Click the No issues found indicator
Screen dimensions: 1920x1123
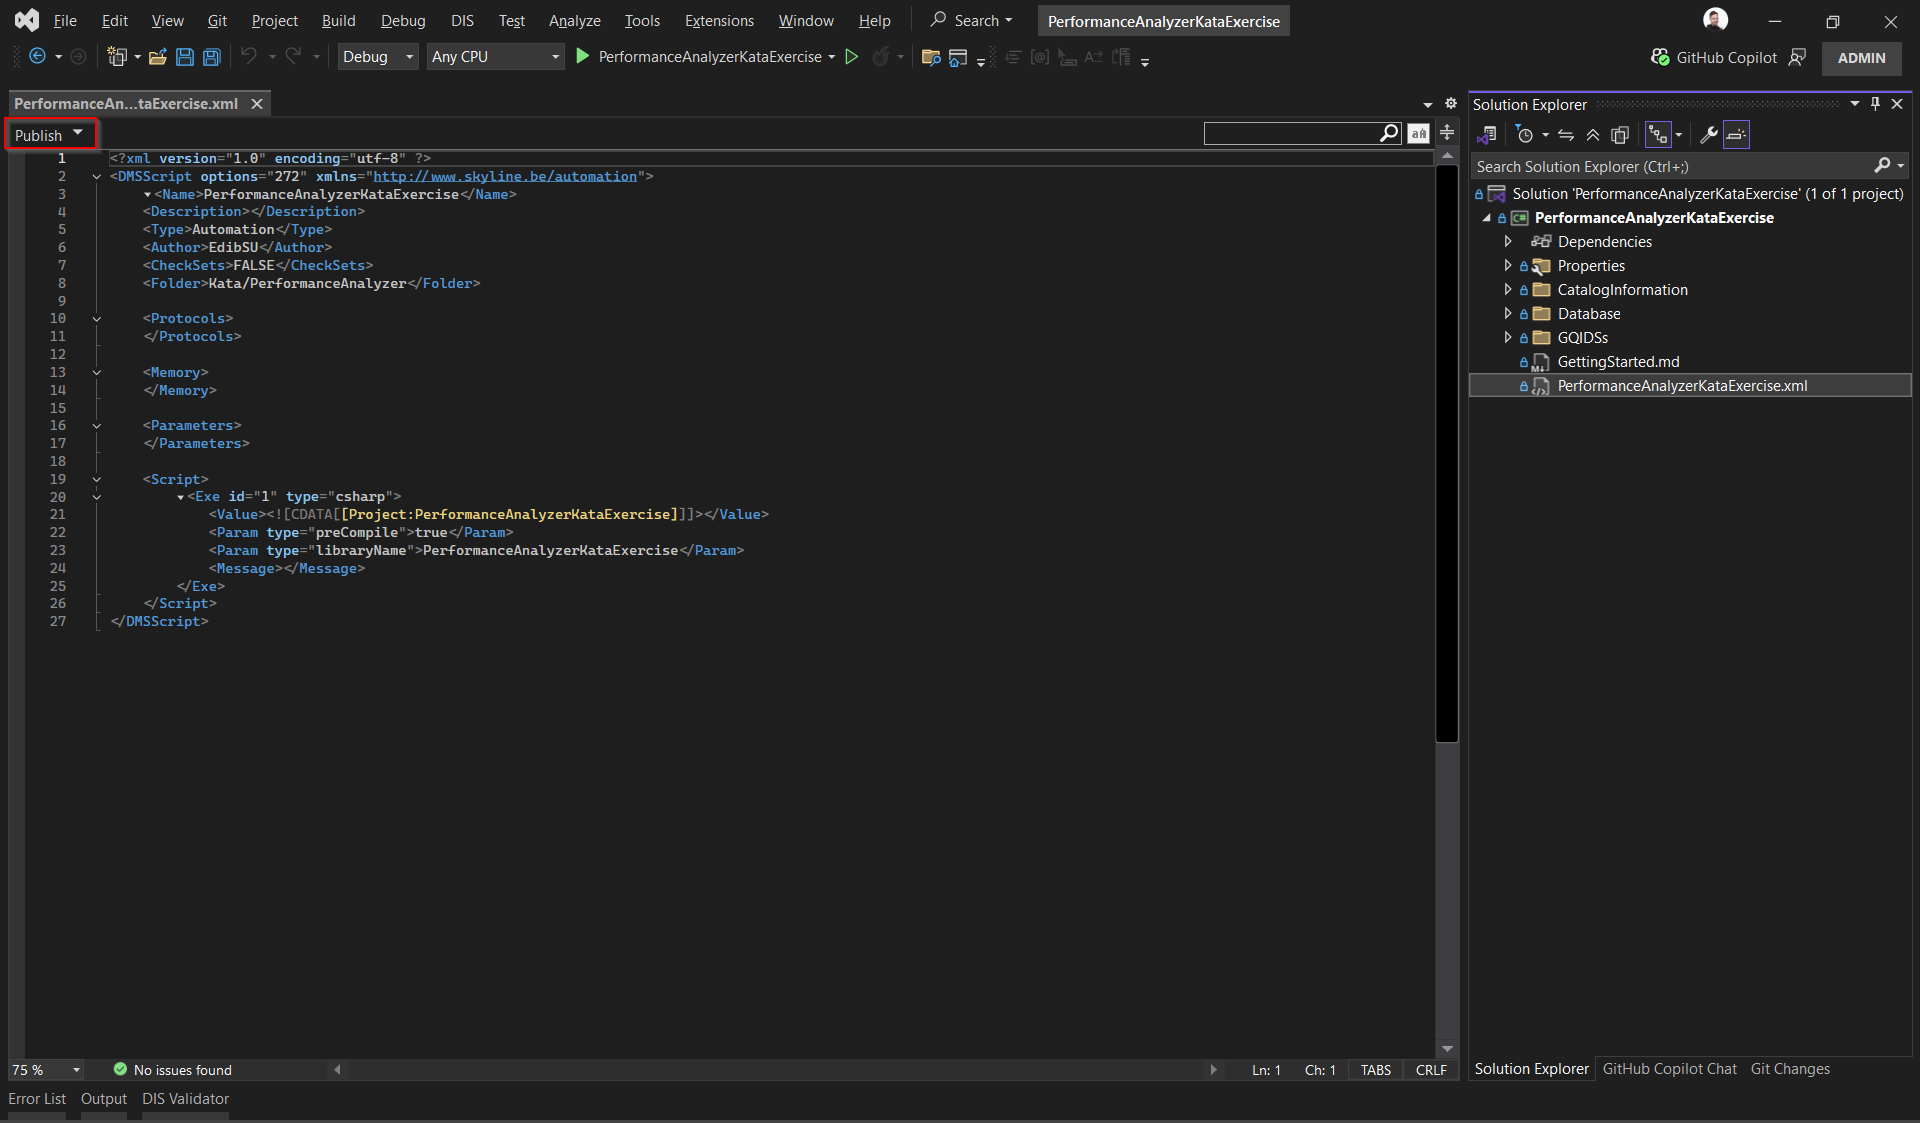pos(173,1070)
